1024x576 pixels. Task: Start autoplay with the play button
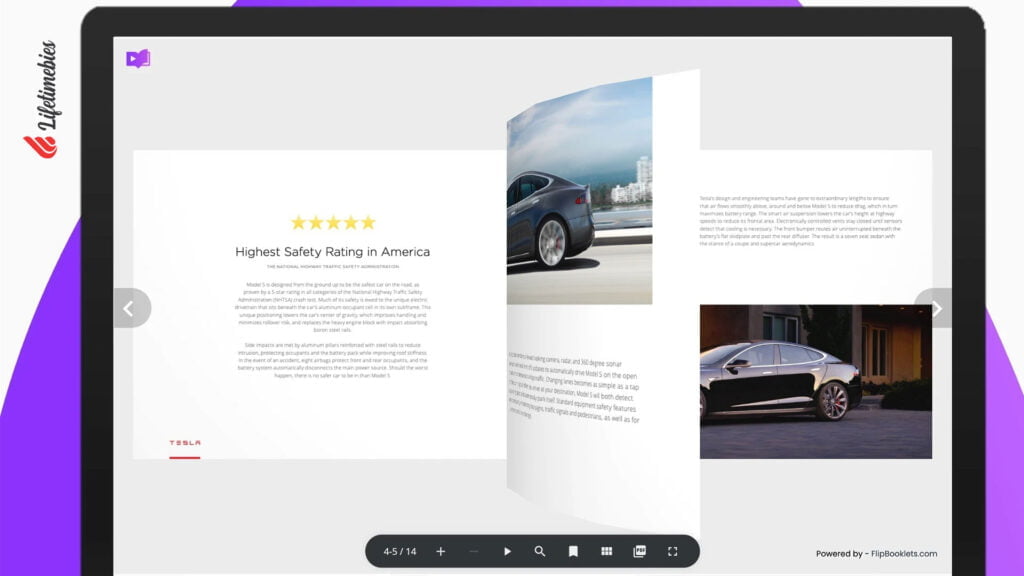pyautogui.click(x=507, y=551)
